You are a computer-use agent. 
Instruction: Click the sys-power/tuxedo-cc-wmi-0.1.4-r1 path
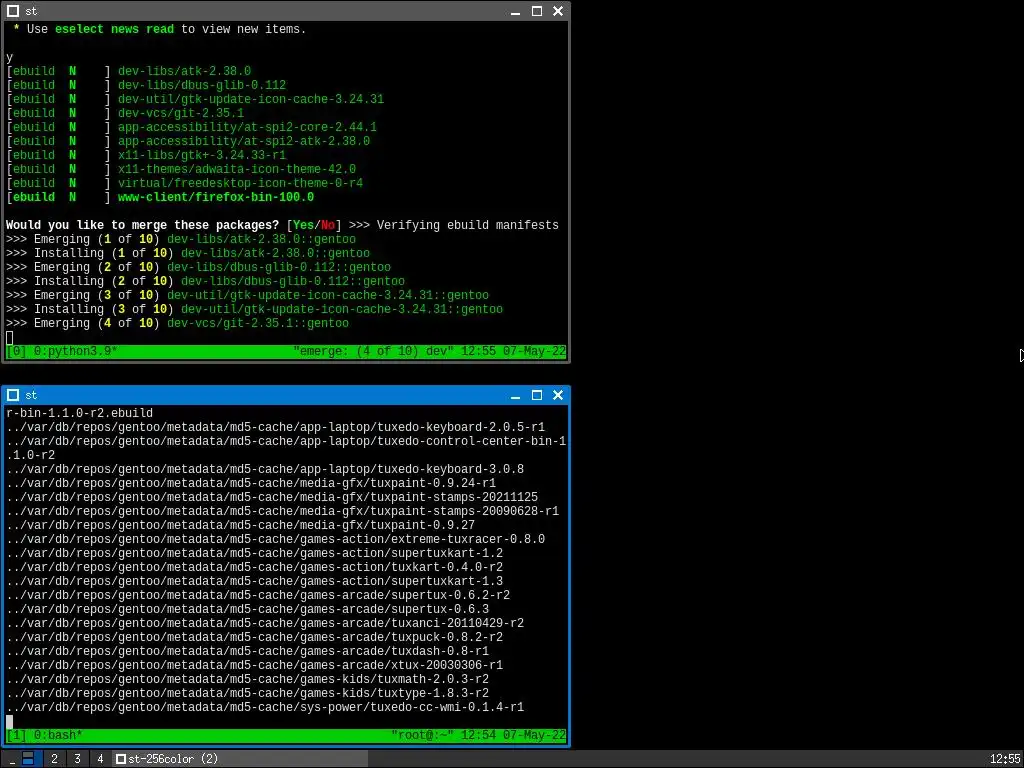pyautogui.click(x=265, y=708)
